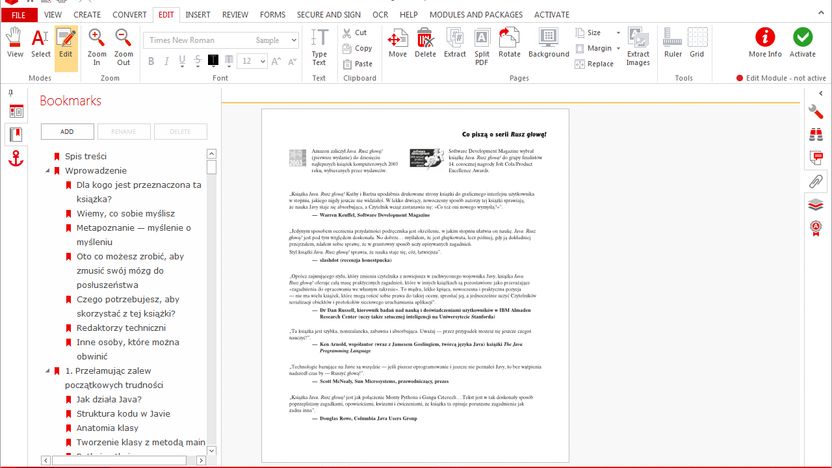Open the comments panel on right sidebar
Screen dimensions: 832x468
[x=816, y=158]
